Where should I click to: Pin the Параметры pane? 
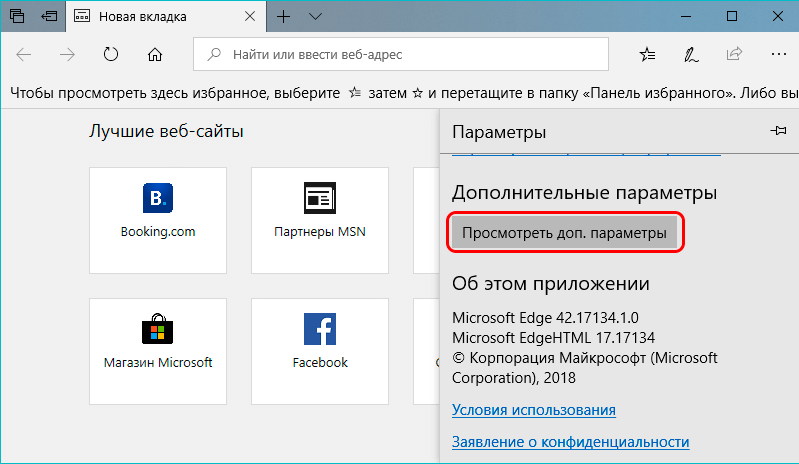click(x=778, y=131)
